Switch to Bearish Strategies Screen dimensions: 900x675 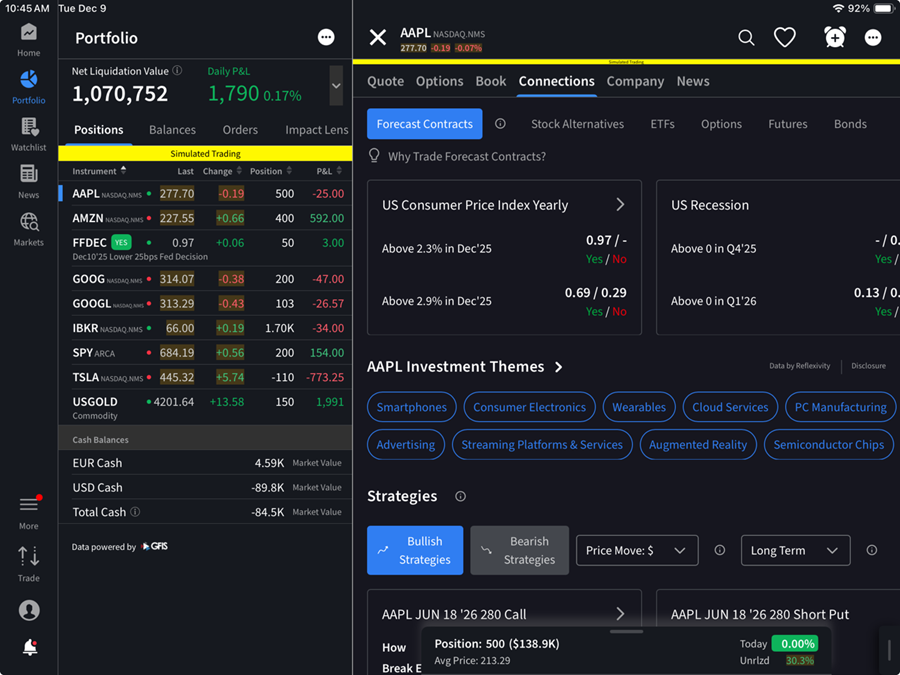coord(519,550)
